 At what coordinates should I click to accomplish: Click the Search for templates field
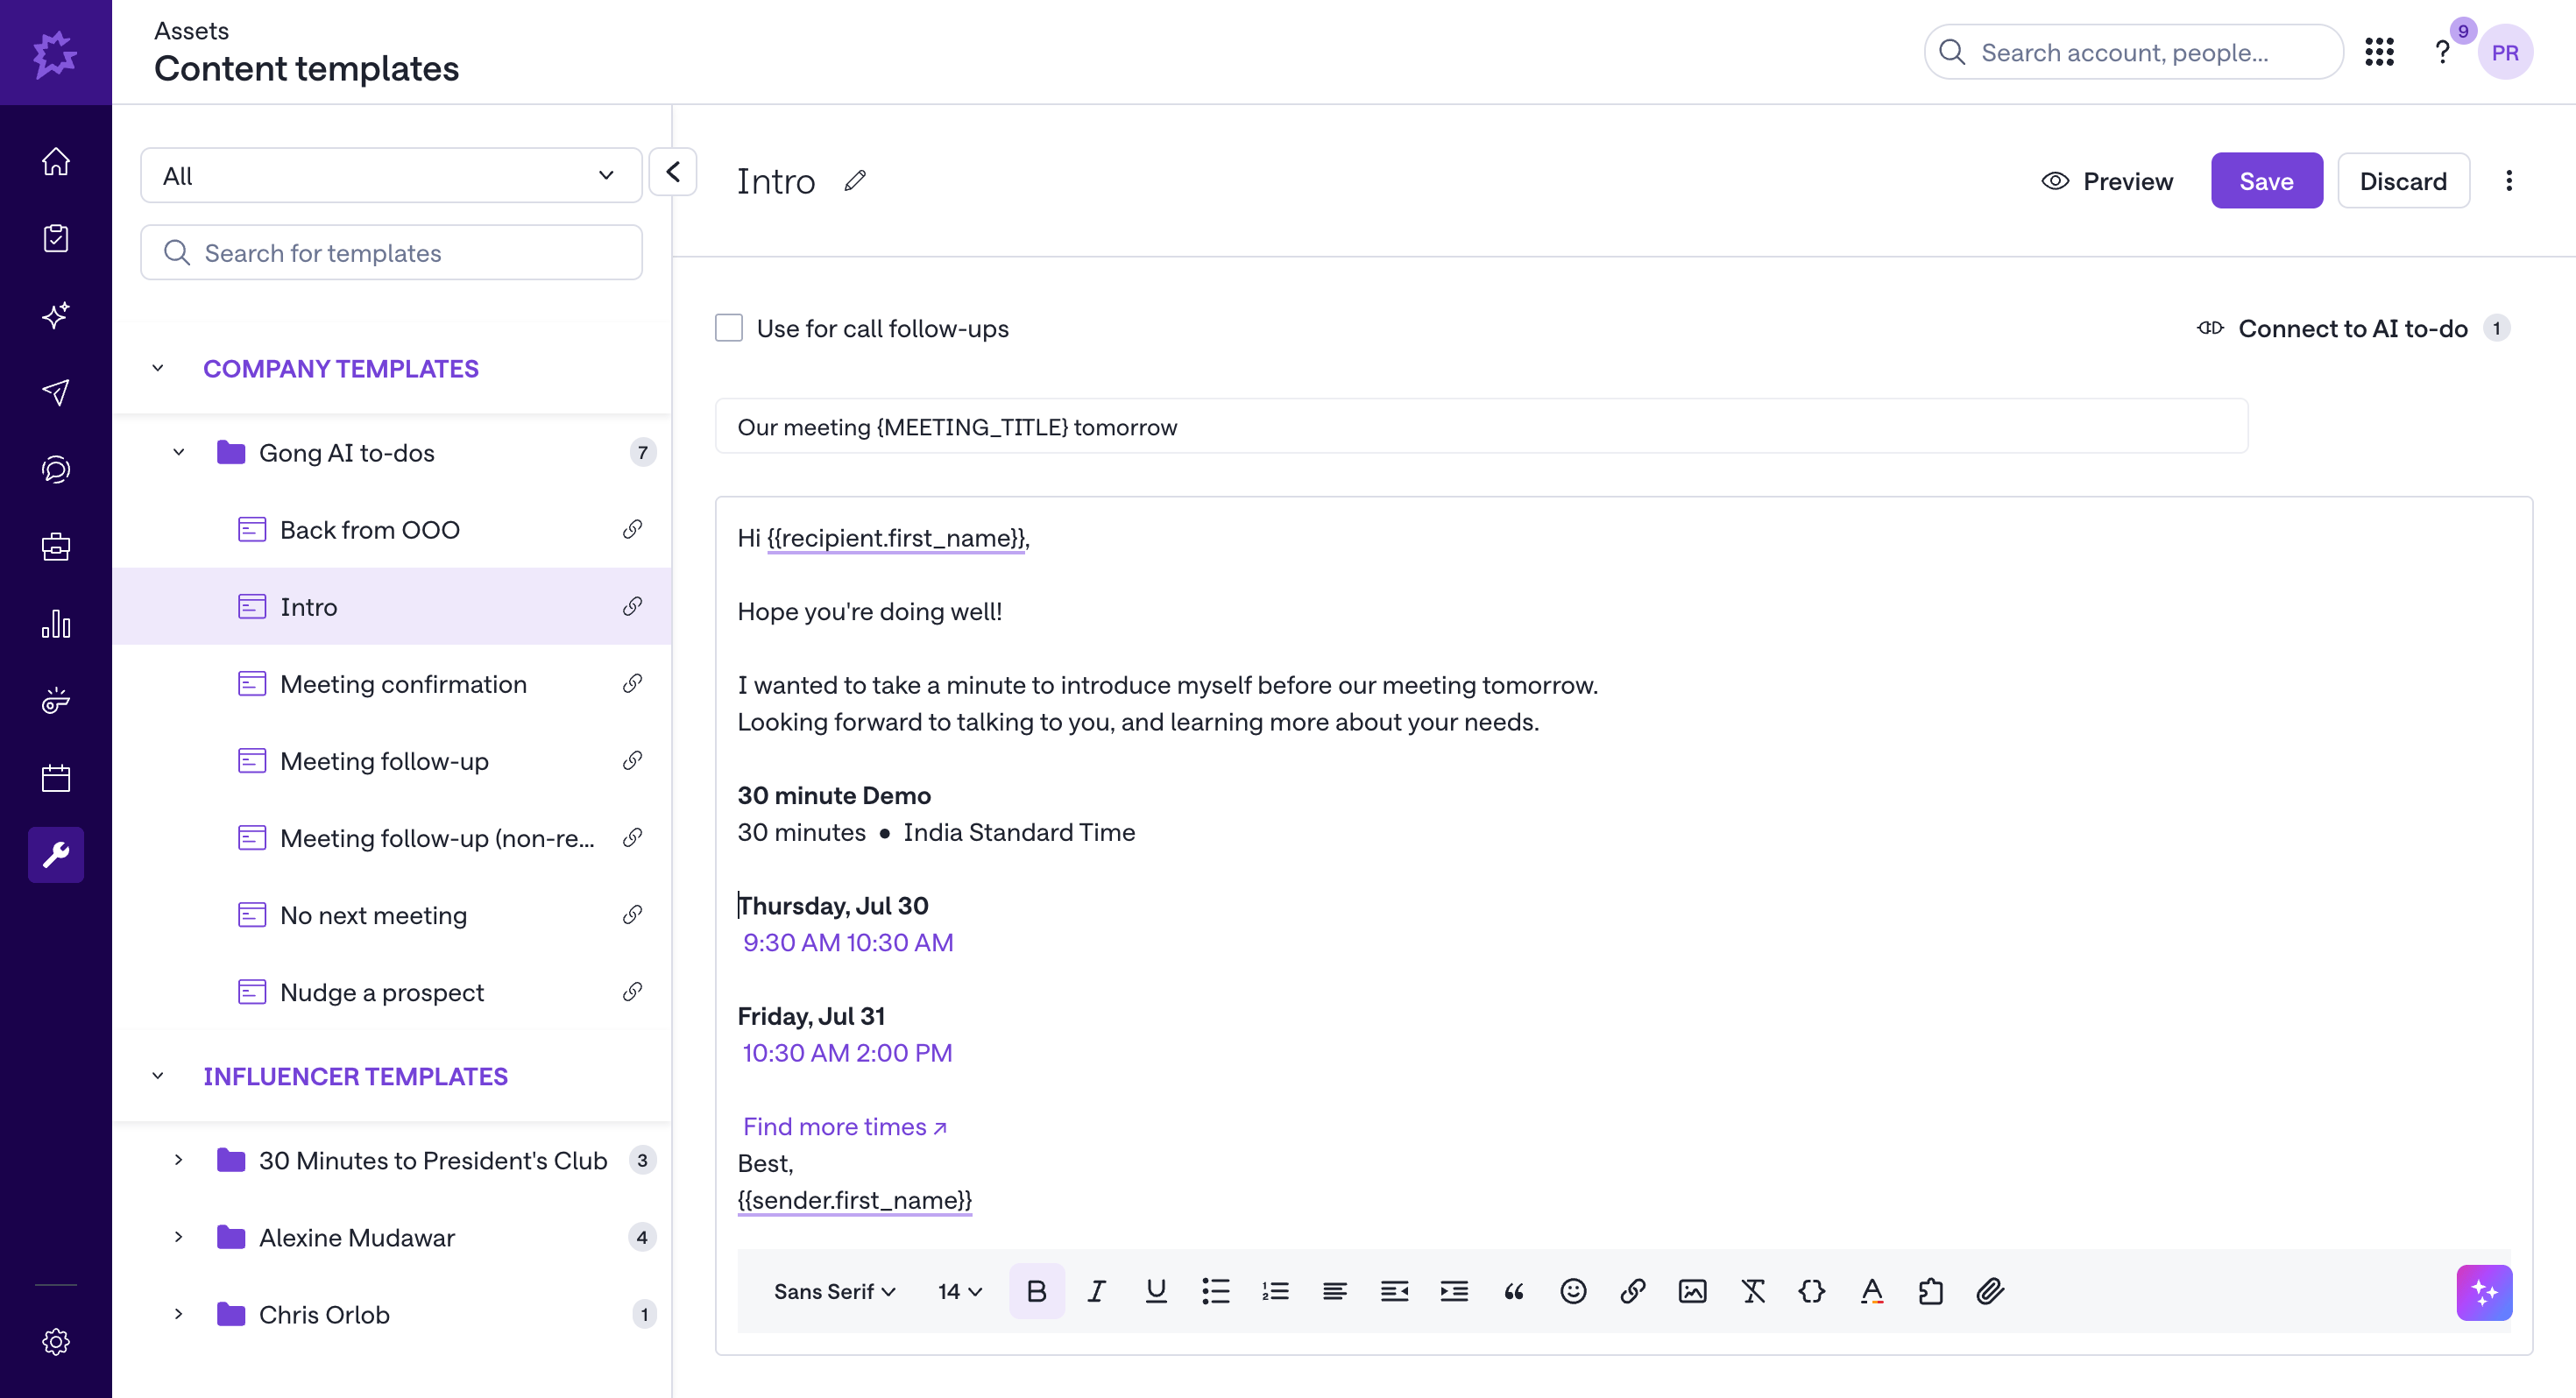pos(391,252)
